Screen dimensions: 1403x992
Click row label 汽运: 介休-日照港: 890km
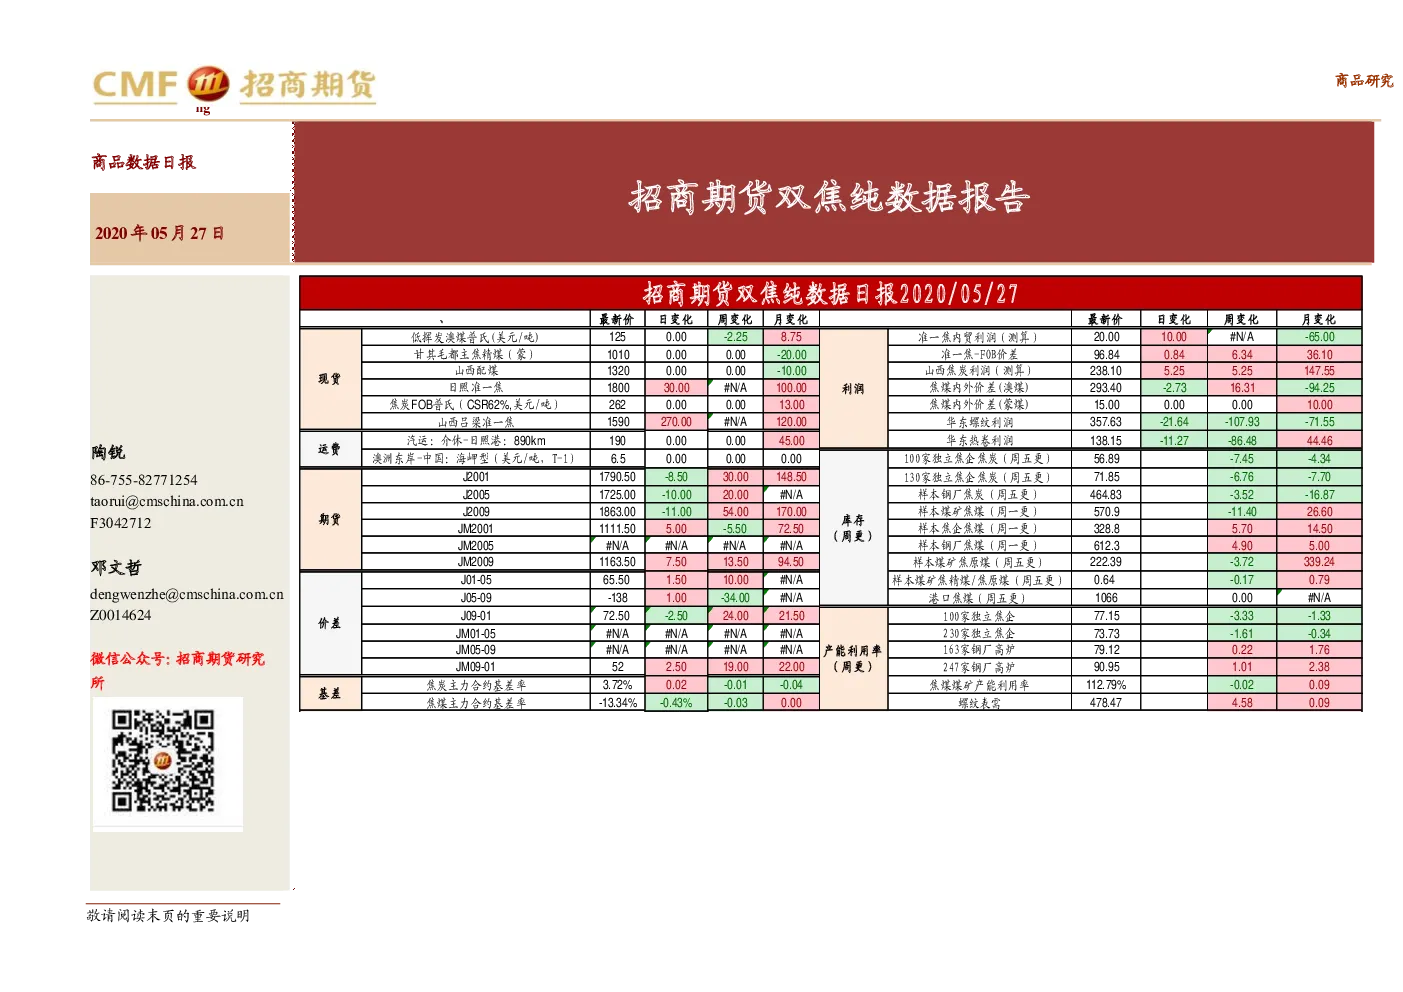pos(475,440)
